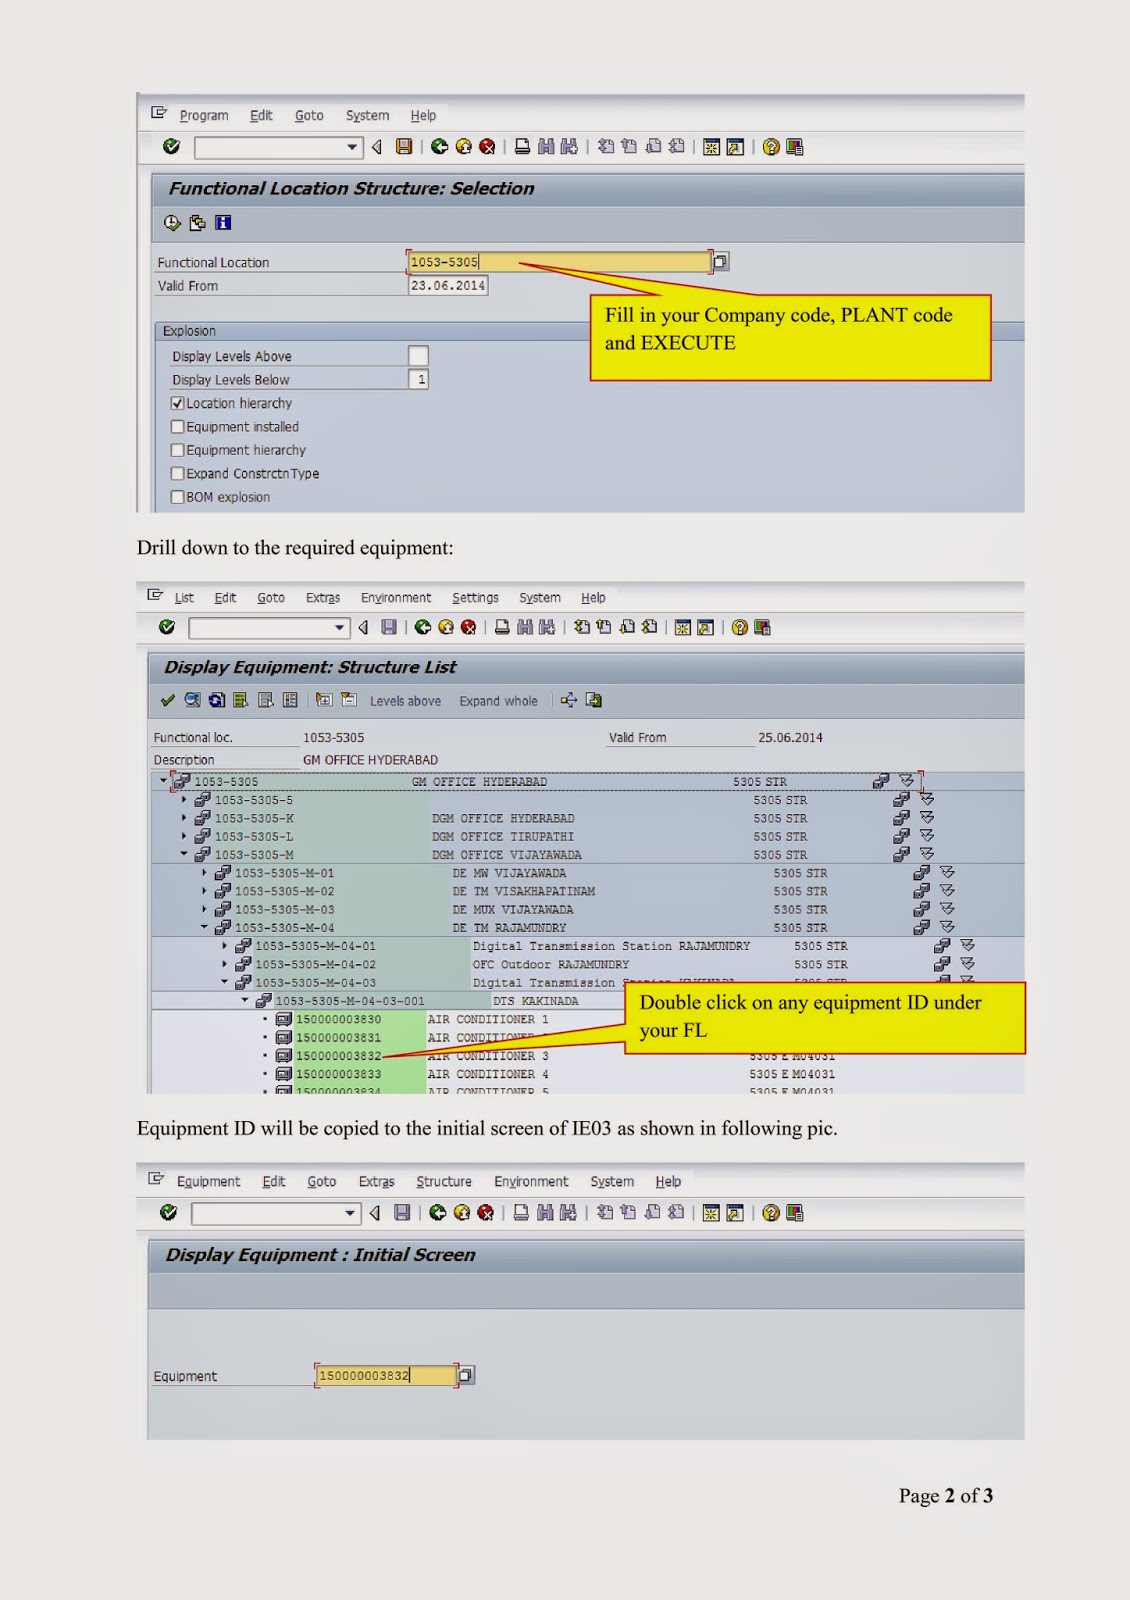Collapse tree node 1053-5305-M
Image resolution: width=1130 pixels, height=1600 pixels.
[184, 854]
